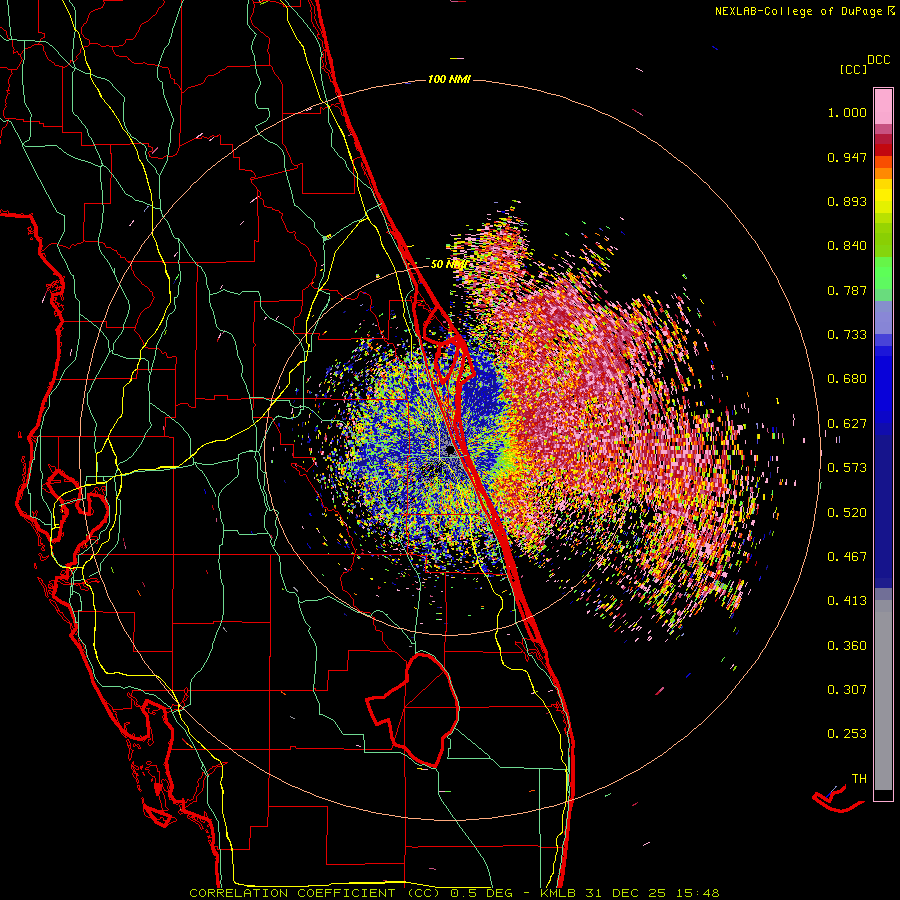Click the bright yellow segment of color bar

click(x=883, y=197)
